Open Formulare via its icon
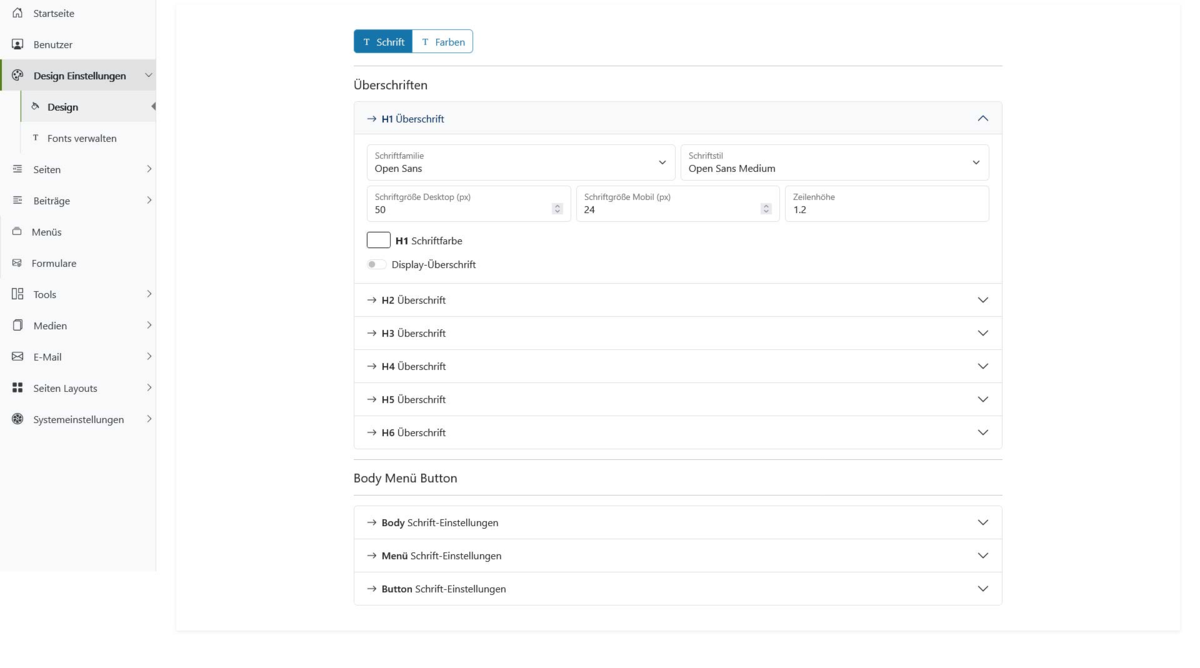This screenshot has height=668, width=1200. point(17,263)
